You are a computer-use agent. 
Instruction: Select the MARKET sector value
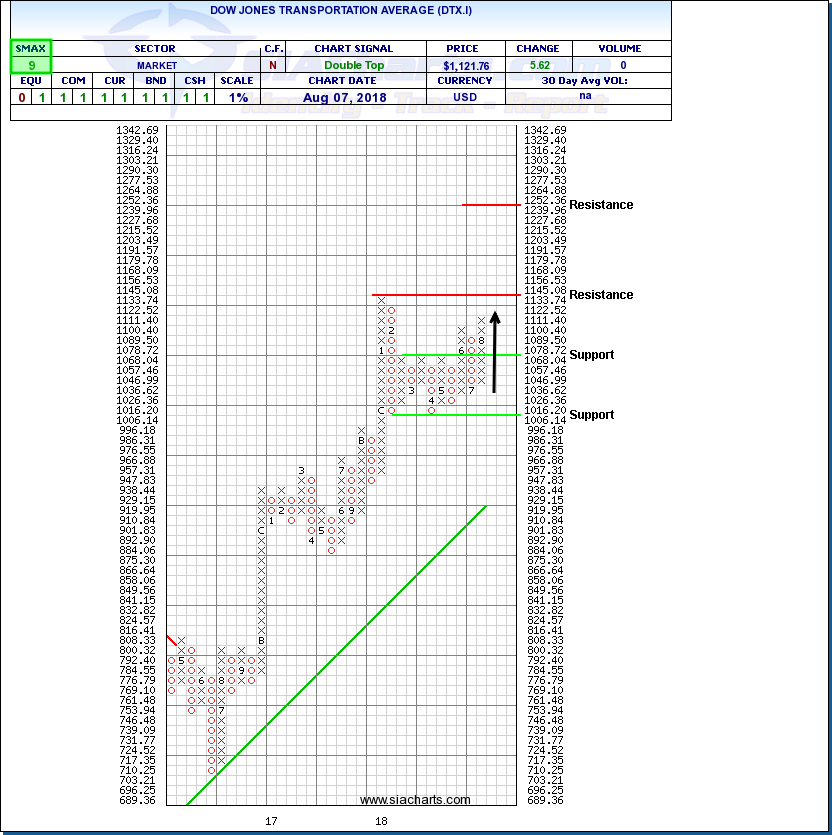[154, 65]
